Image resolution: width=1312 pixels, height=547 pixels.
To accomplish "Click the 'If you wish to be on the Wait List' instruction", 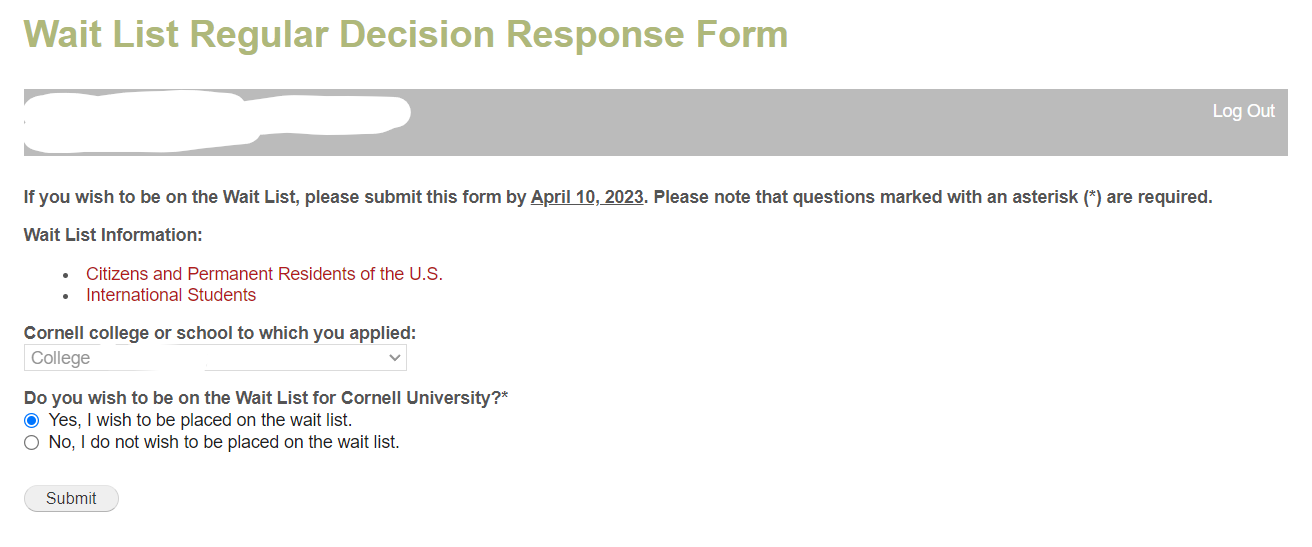I will pyautogui.click(x=275, y=197).
